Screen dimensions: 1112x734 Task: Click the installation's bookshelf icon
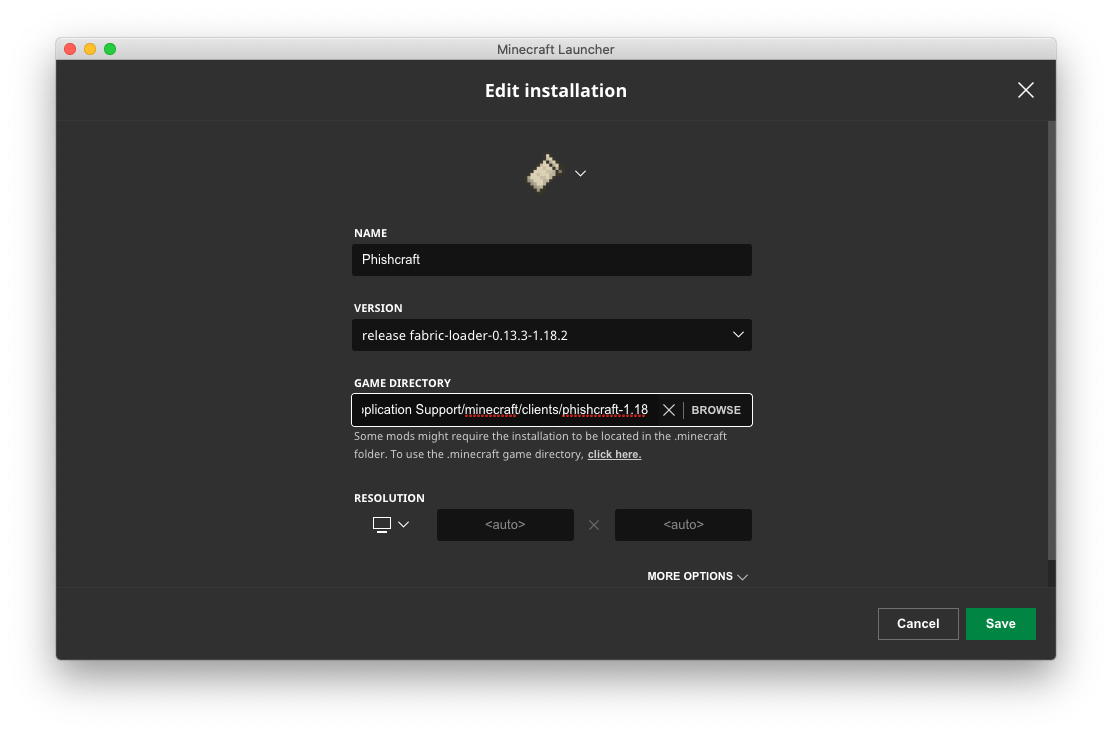(x=543, y=172)
